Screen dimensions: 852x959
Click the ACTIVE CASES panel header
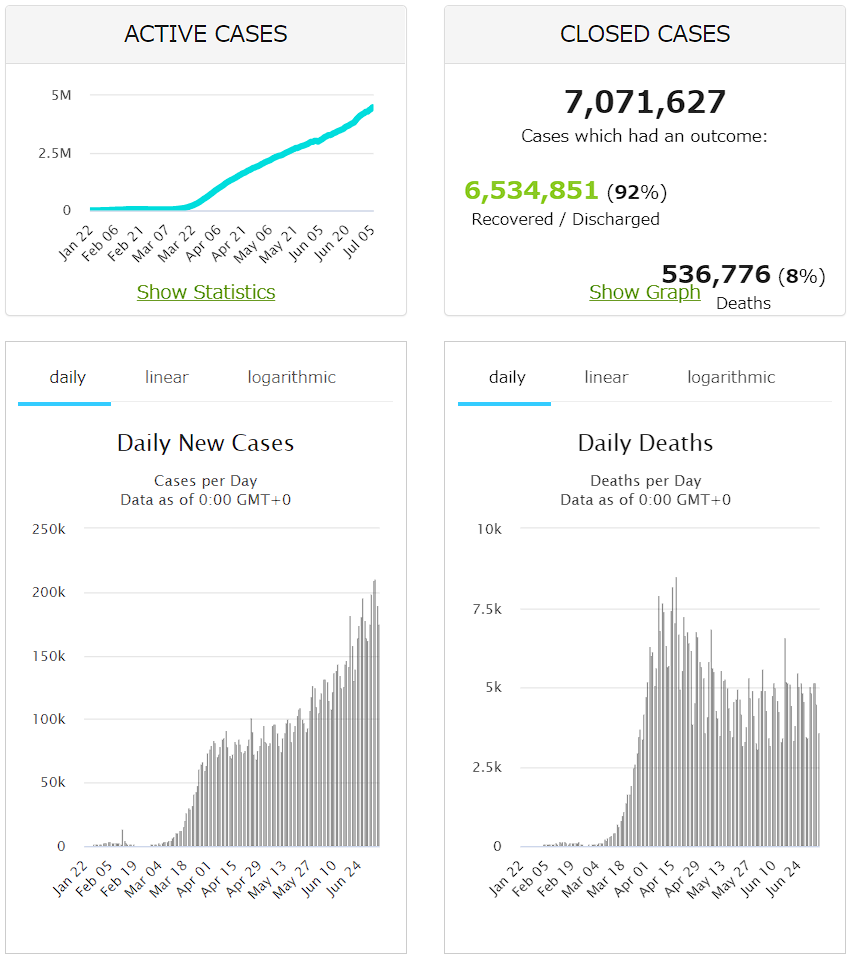pos(206,34)
